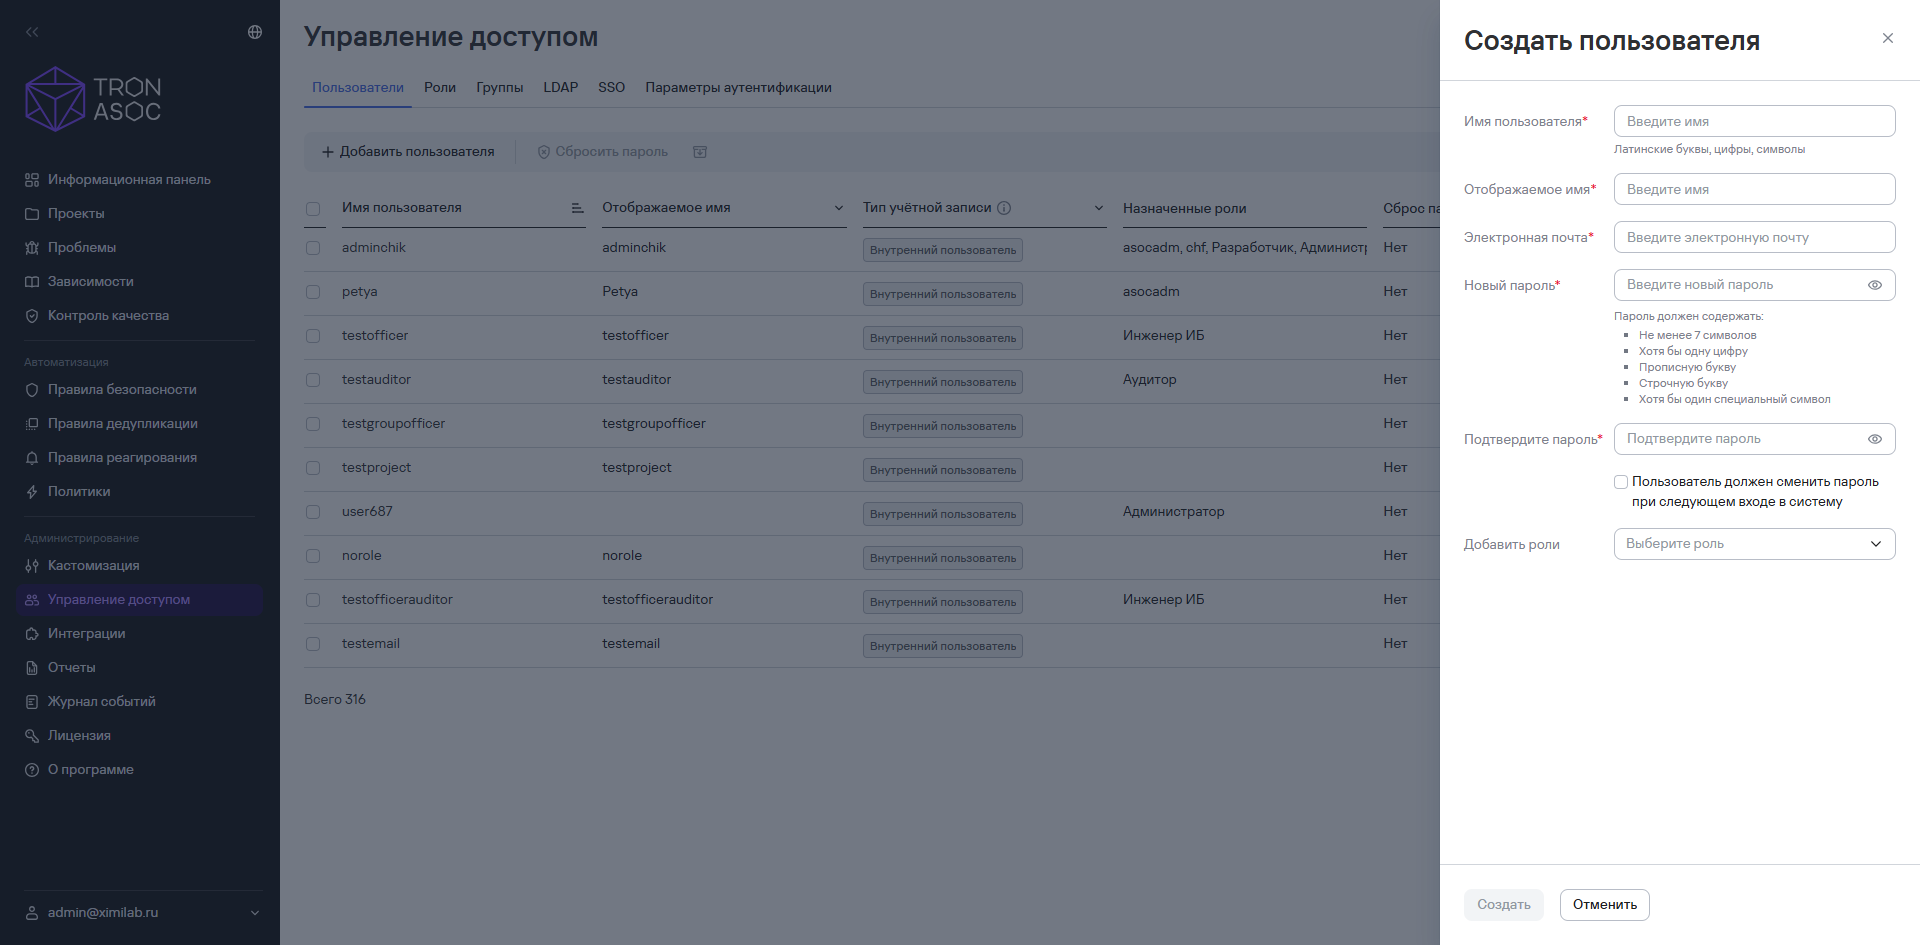Click info icon beside Тип учётной записи

[x=1004, y=208]
